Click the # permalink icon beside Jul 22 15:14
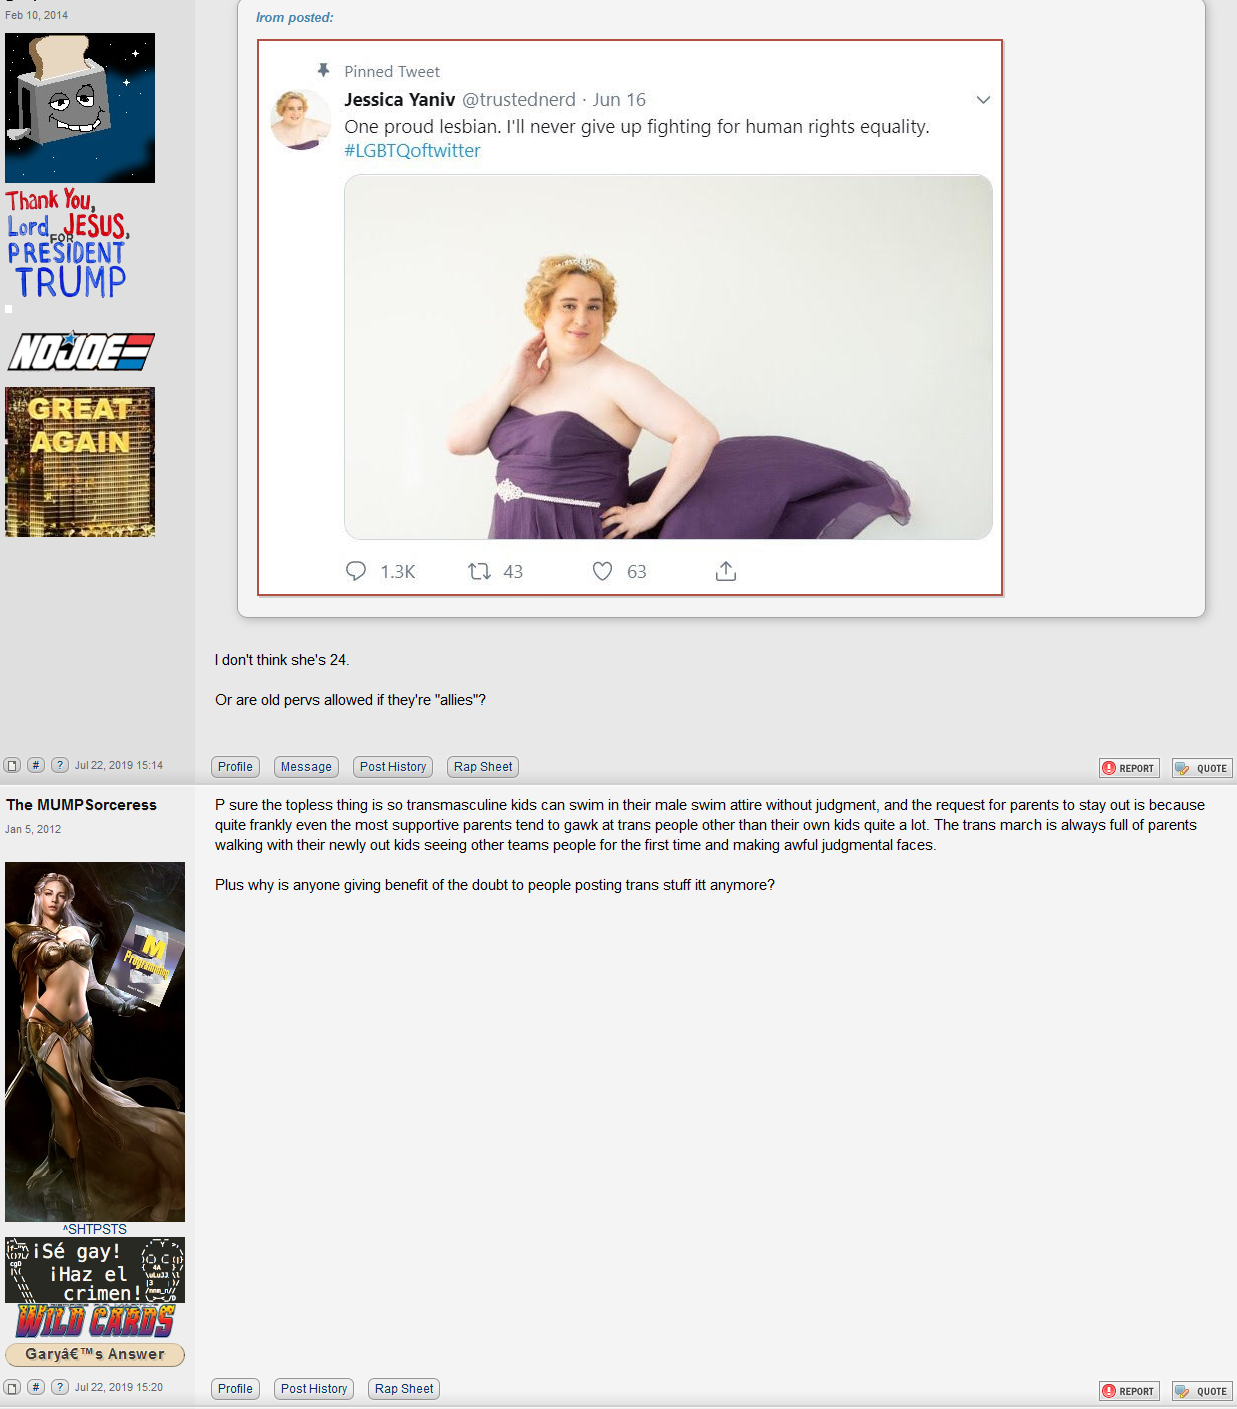Screen dimensions: 1237x1409 pos(36,765)
